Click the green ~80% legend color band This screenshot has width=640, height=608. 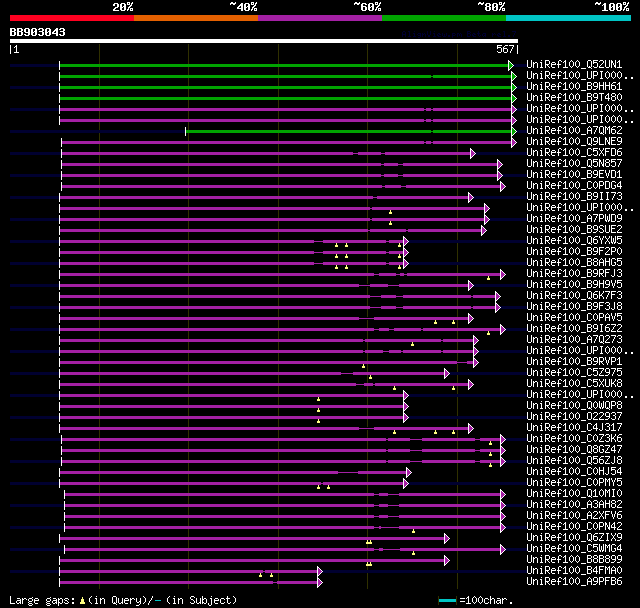pos(444,18)
